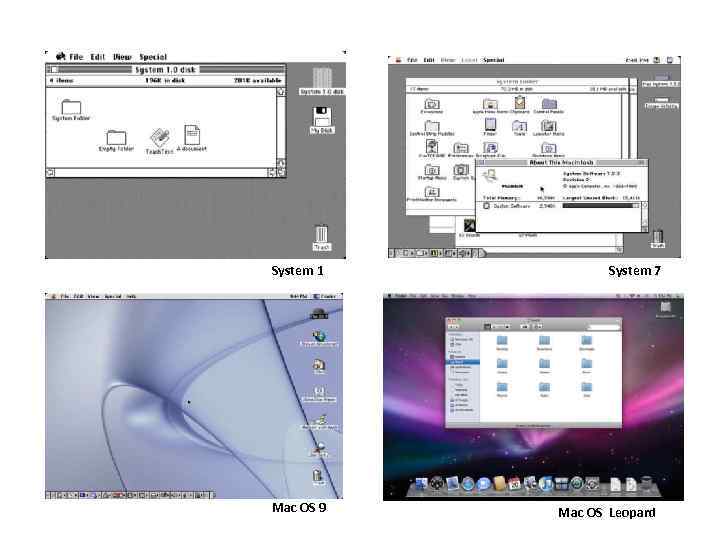Viewport: 720px width, 540px height.
Task: Select the Trash icon on Mac OS 9 desktop
Action: click(318, 475)
